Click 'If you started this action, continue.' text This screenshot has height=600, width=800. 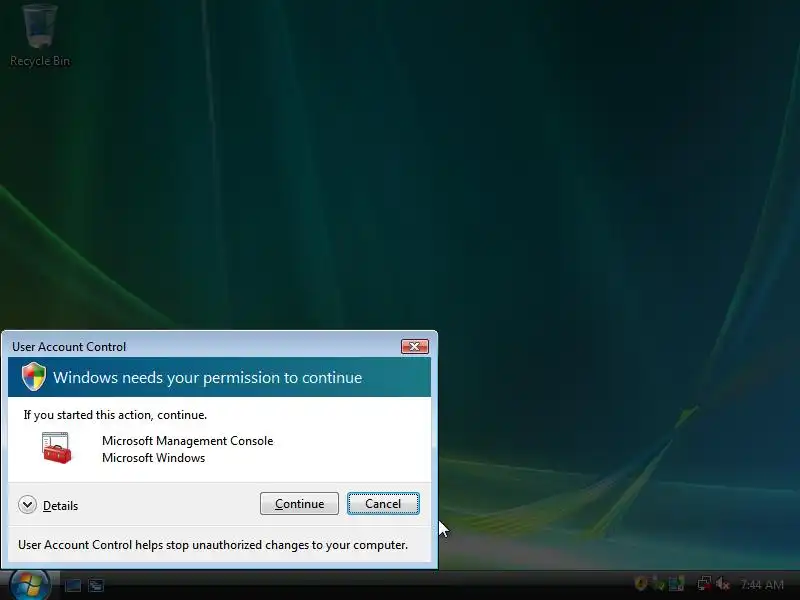tap(115, 415)
